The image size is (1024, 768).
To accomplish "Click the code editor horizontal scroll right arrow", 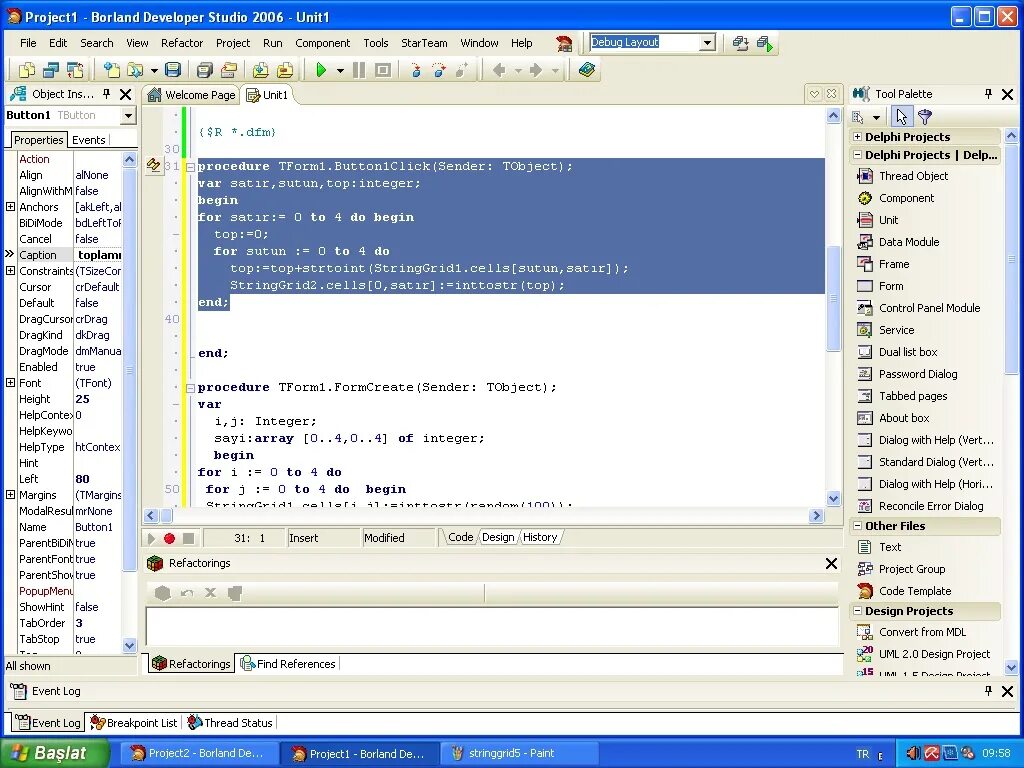I will click(816, 515).
